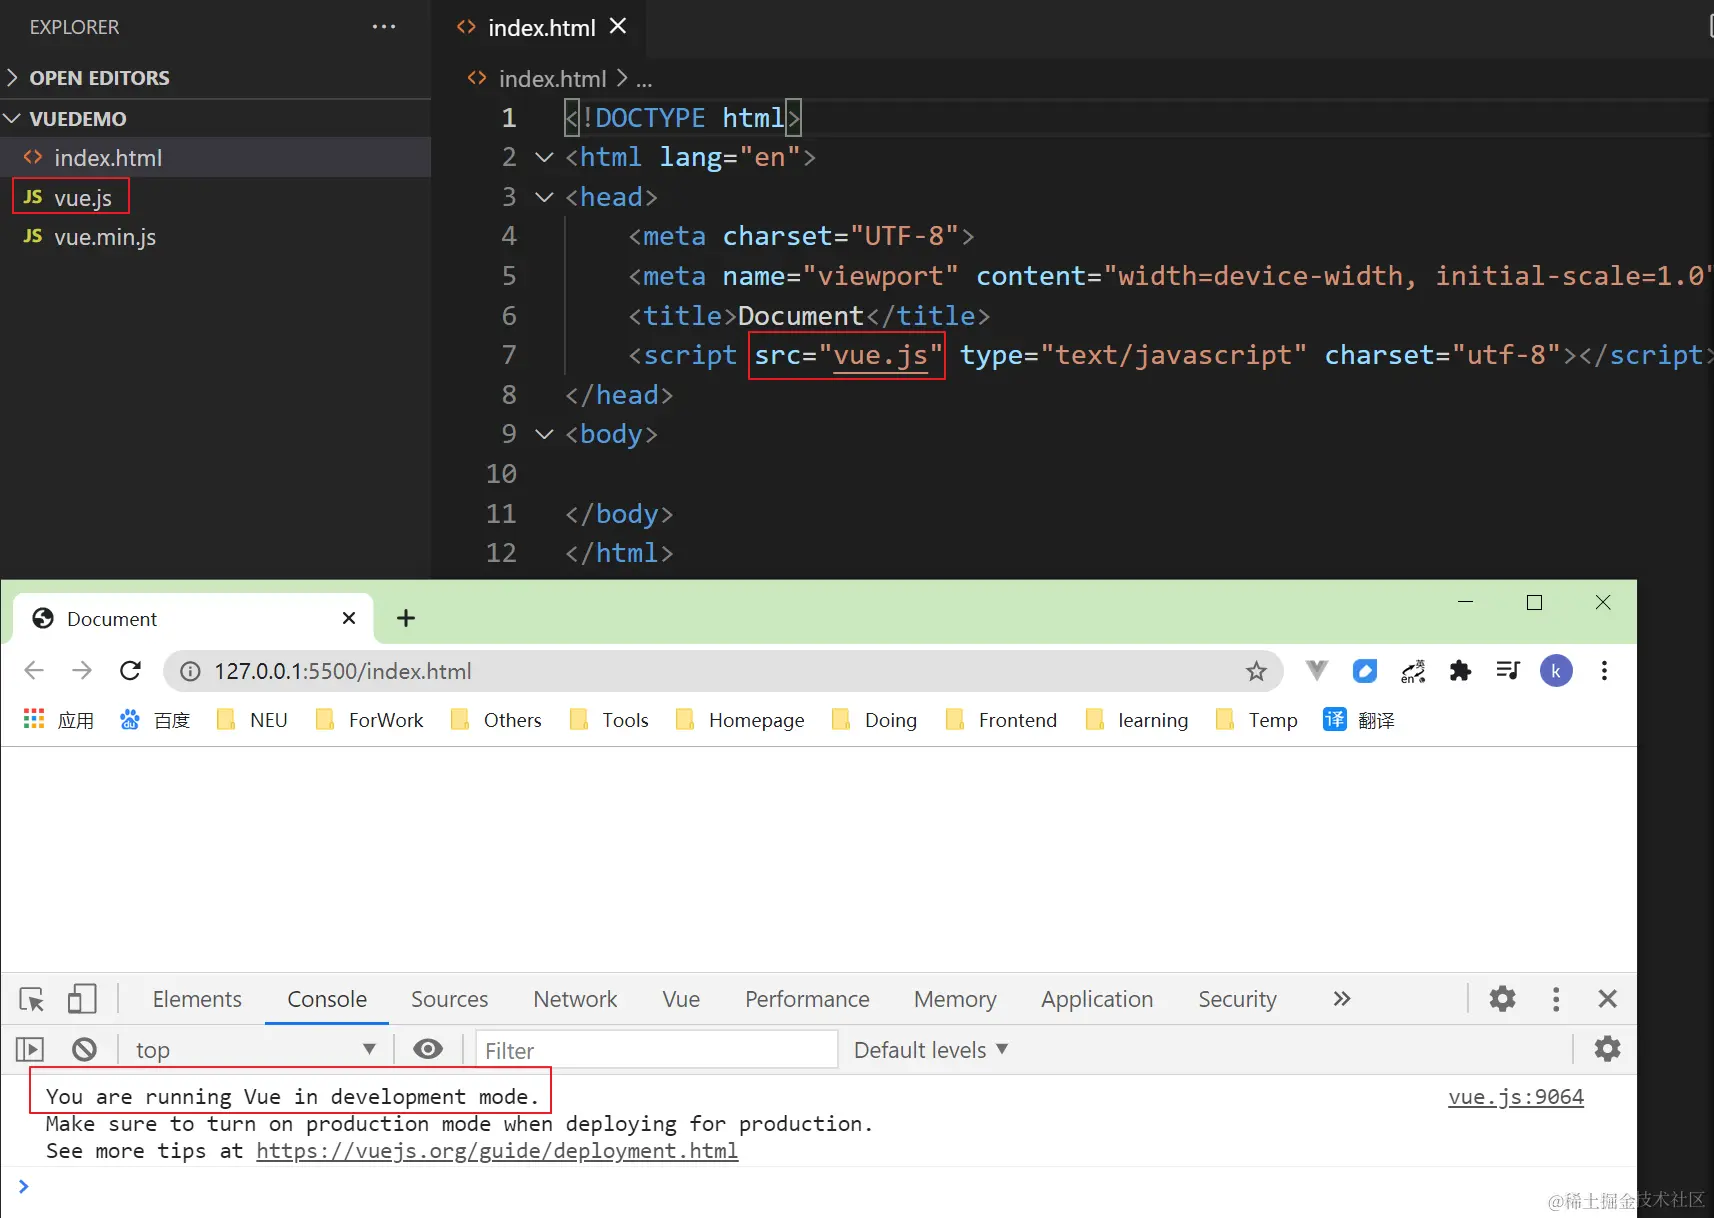Screen dimensions: 1714x1218
Task: Fold the head tag on line 3
Action: 544,197
